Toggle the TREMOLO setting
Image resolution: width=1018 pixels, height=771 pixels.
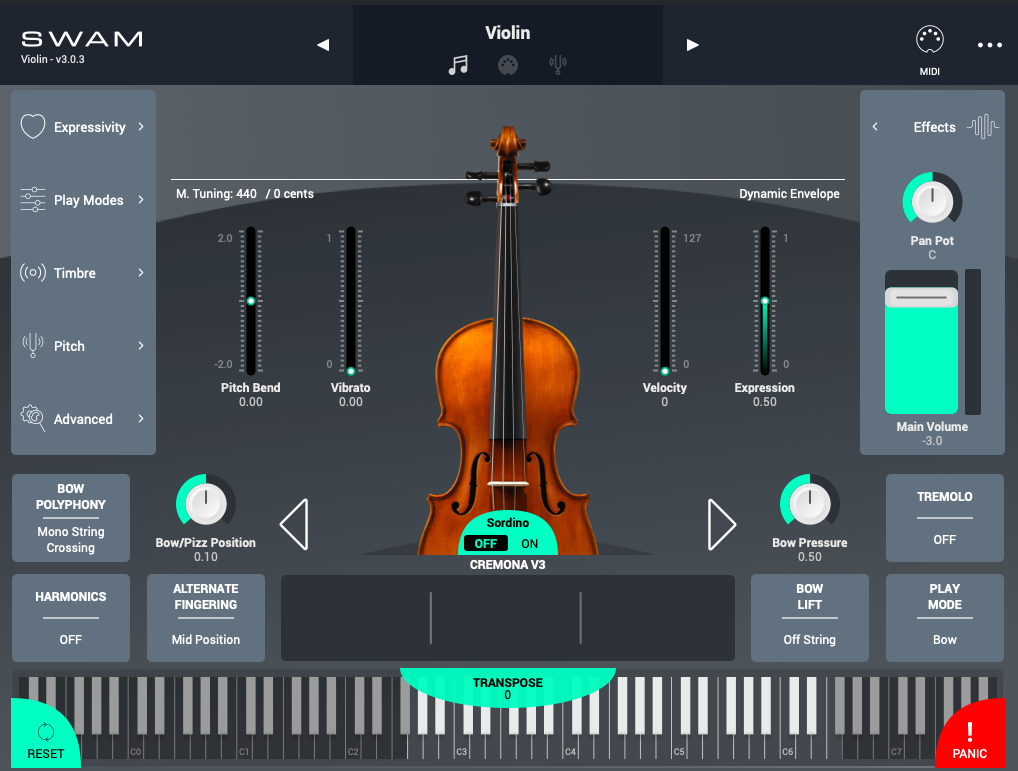pyautogui.click(x=944, y=518)
